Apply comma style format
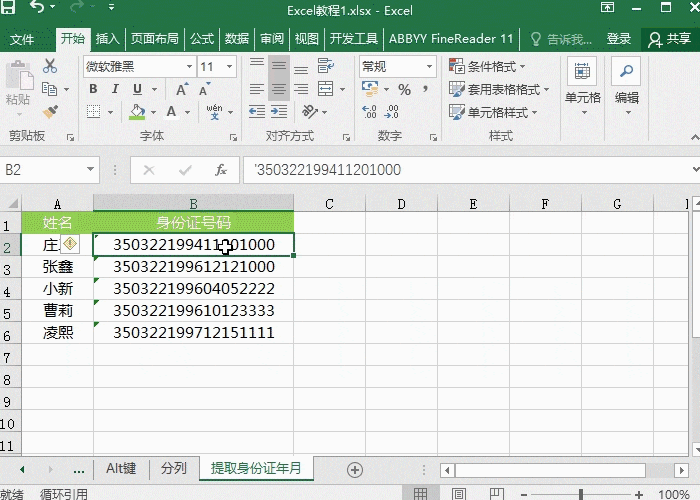Screen dimensions: 700x500 tap(426, 88)
